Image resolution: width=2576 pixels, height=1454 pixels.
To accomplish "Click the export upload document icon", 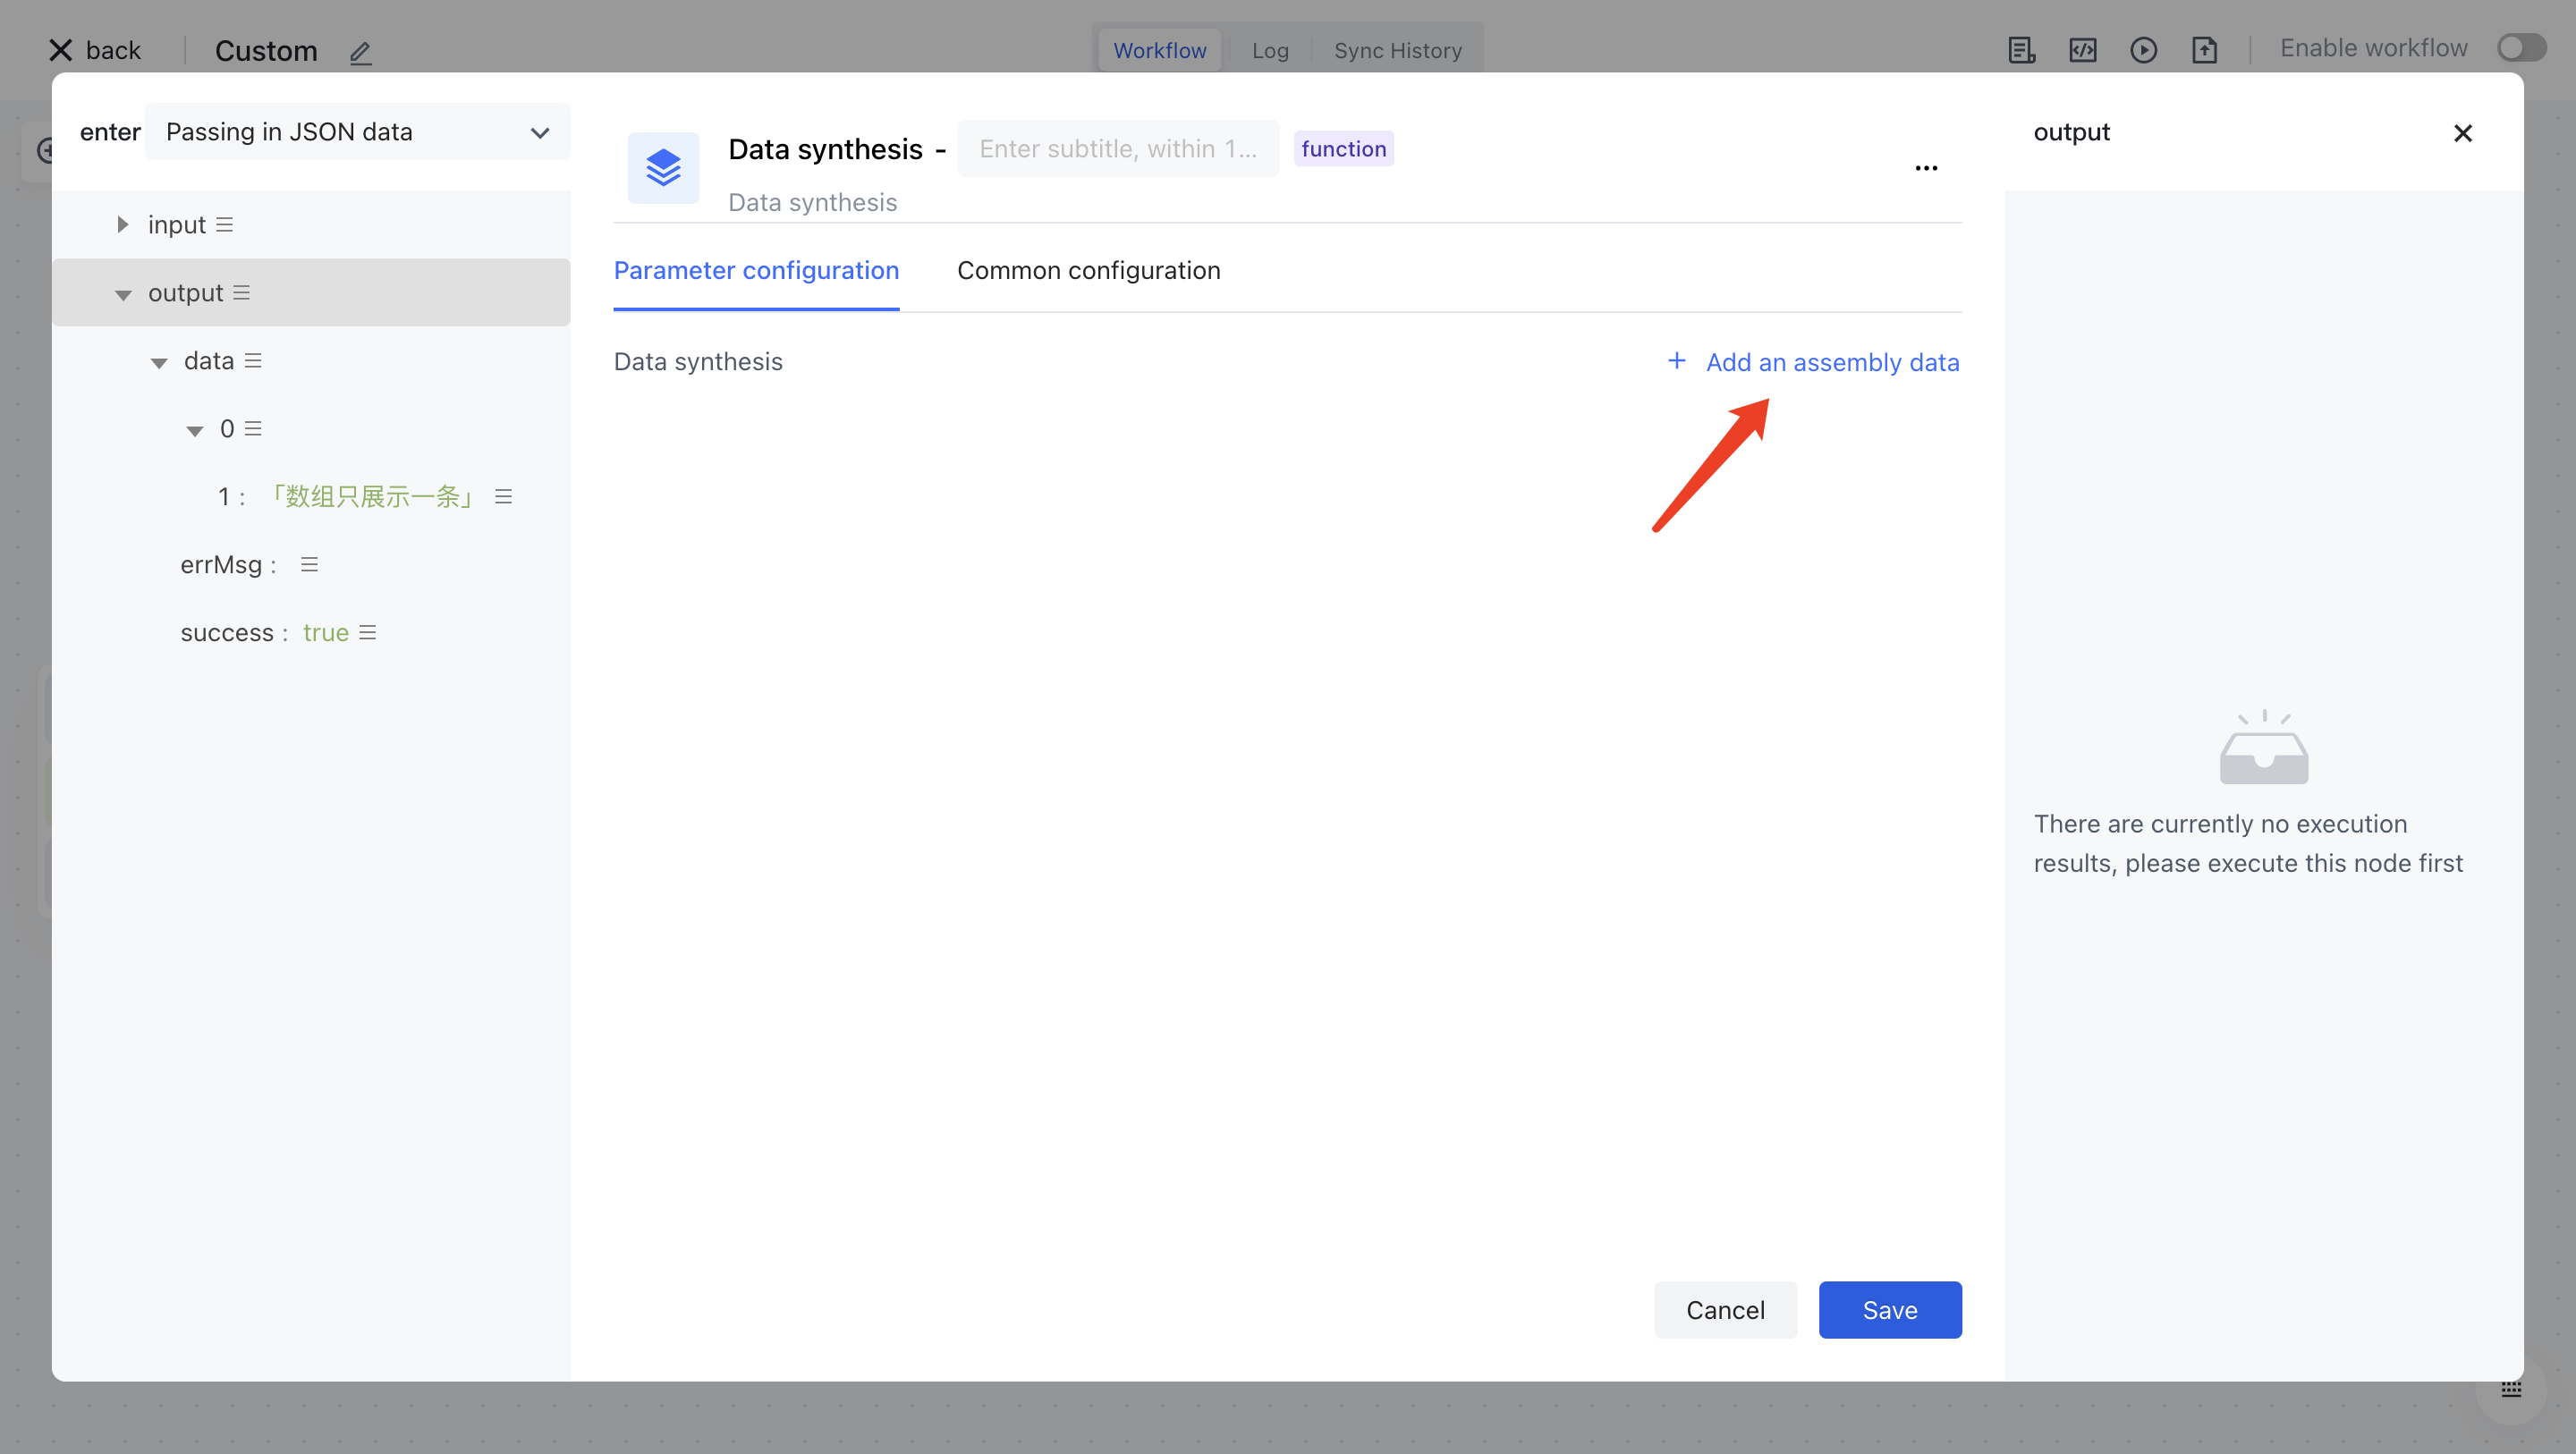I will pos(2204,50).
